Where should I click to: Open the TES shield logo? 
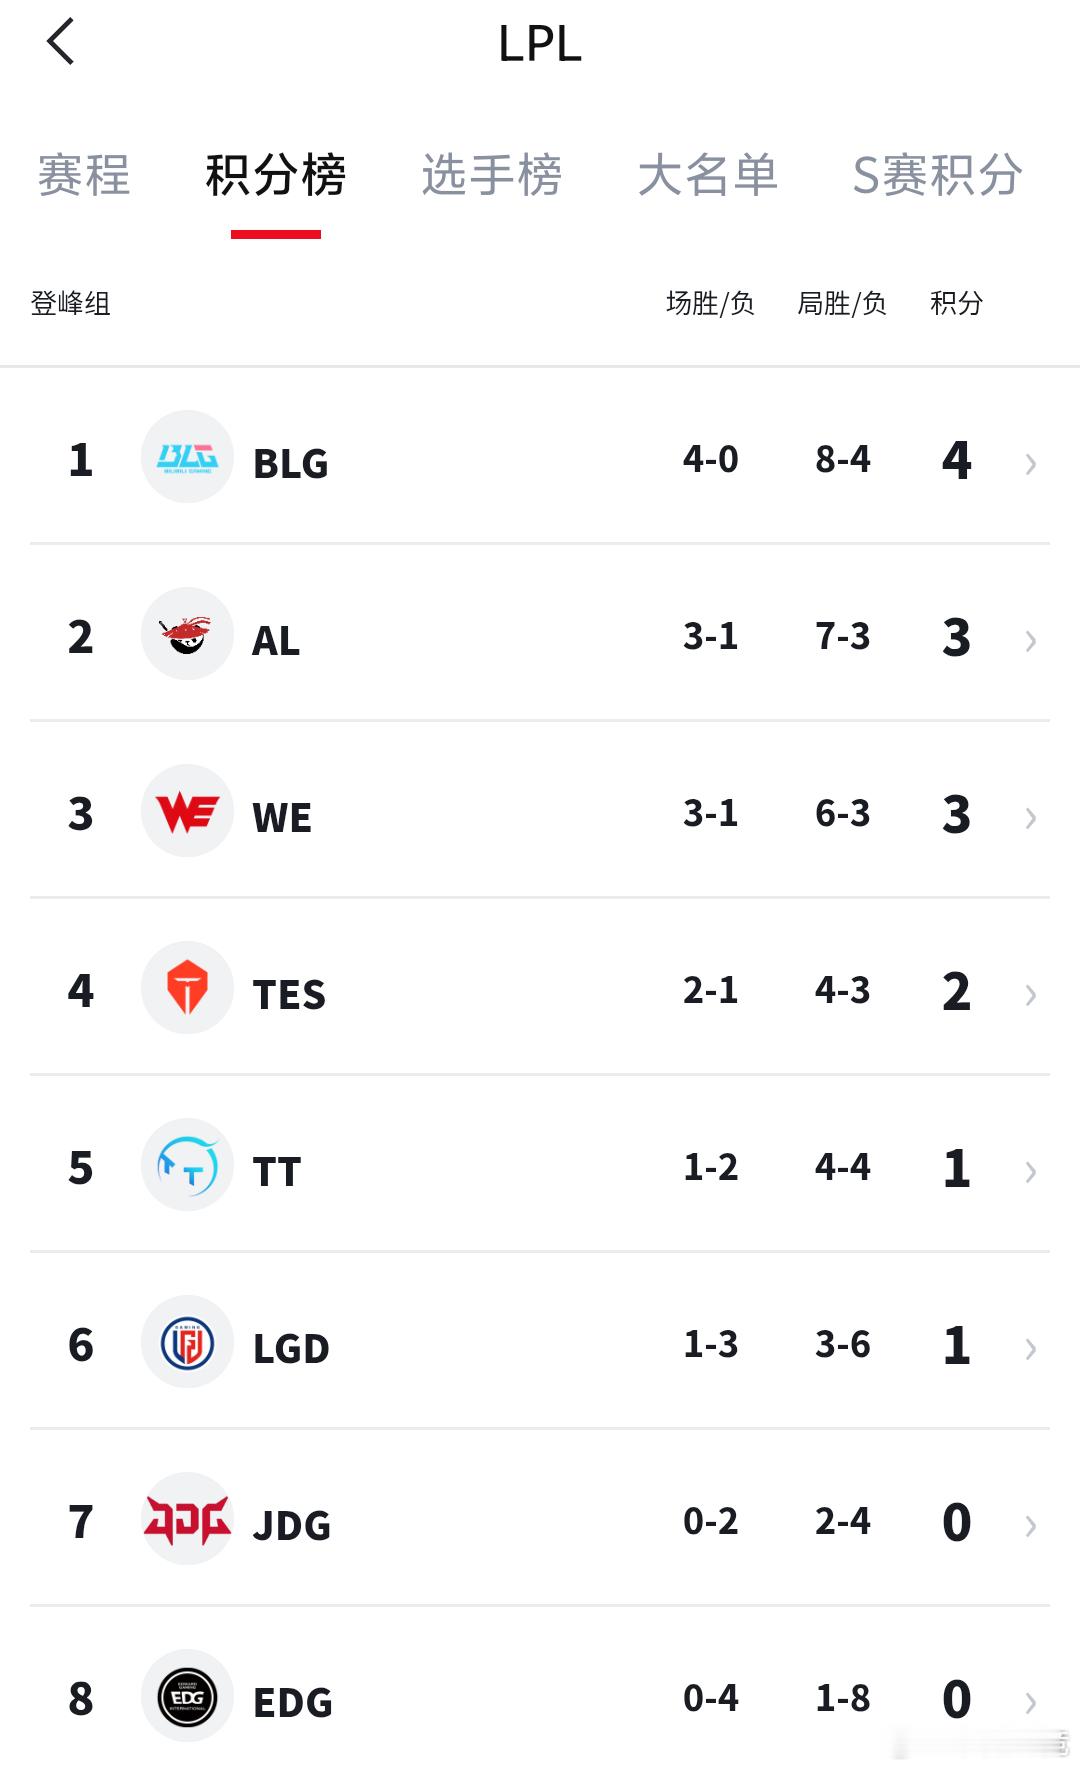click(x=187, y=988)
